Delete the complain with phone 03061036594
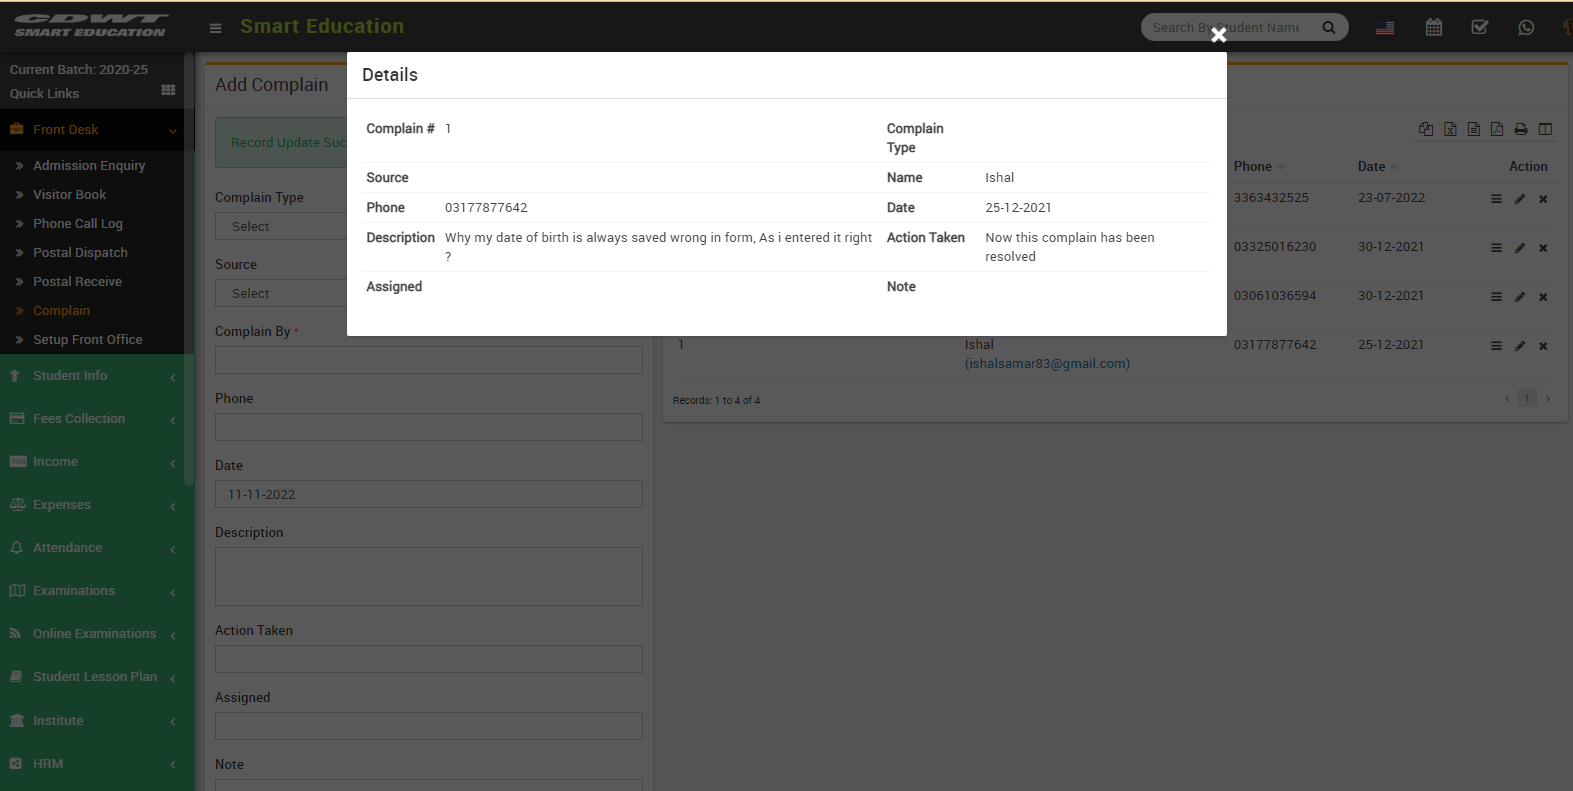This screenshot has height=791, width=1573. [1543, 297]
